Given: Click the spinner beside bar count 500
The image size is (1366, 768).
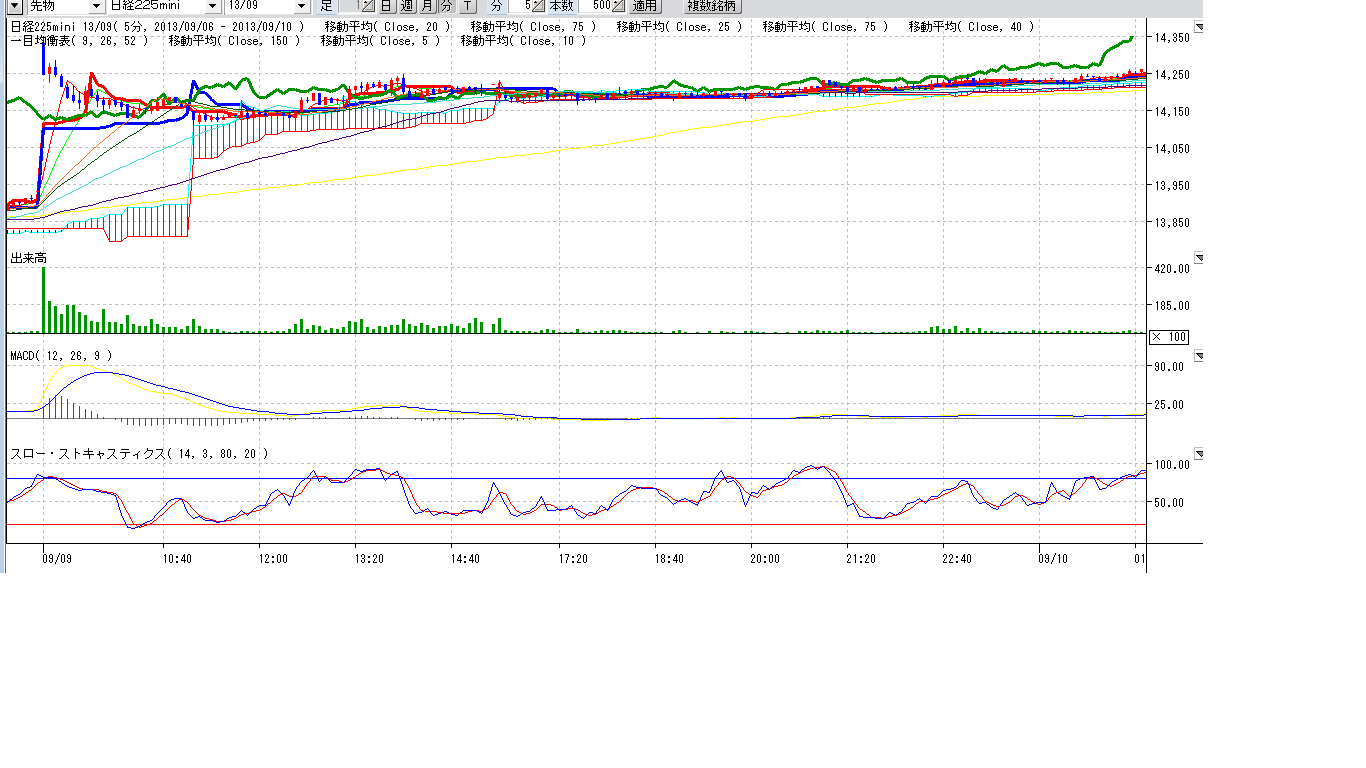Looking at the screenshot, I should click(x=619, y=6).
